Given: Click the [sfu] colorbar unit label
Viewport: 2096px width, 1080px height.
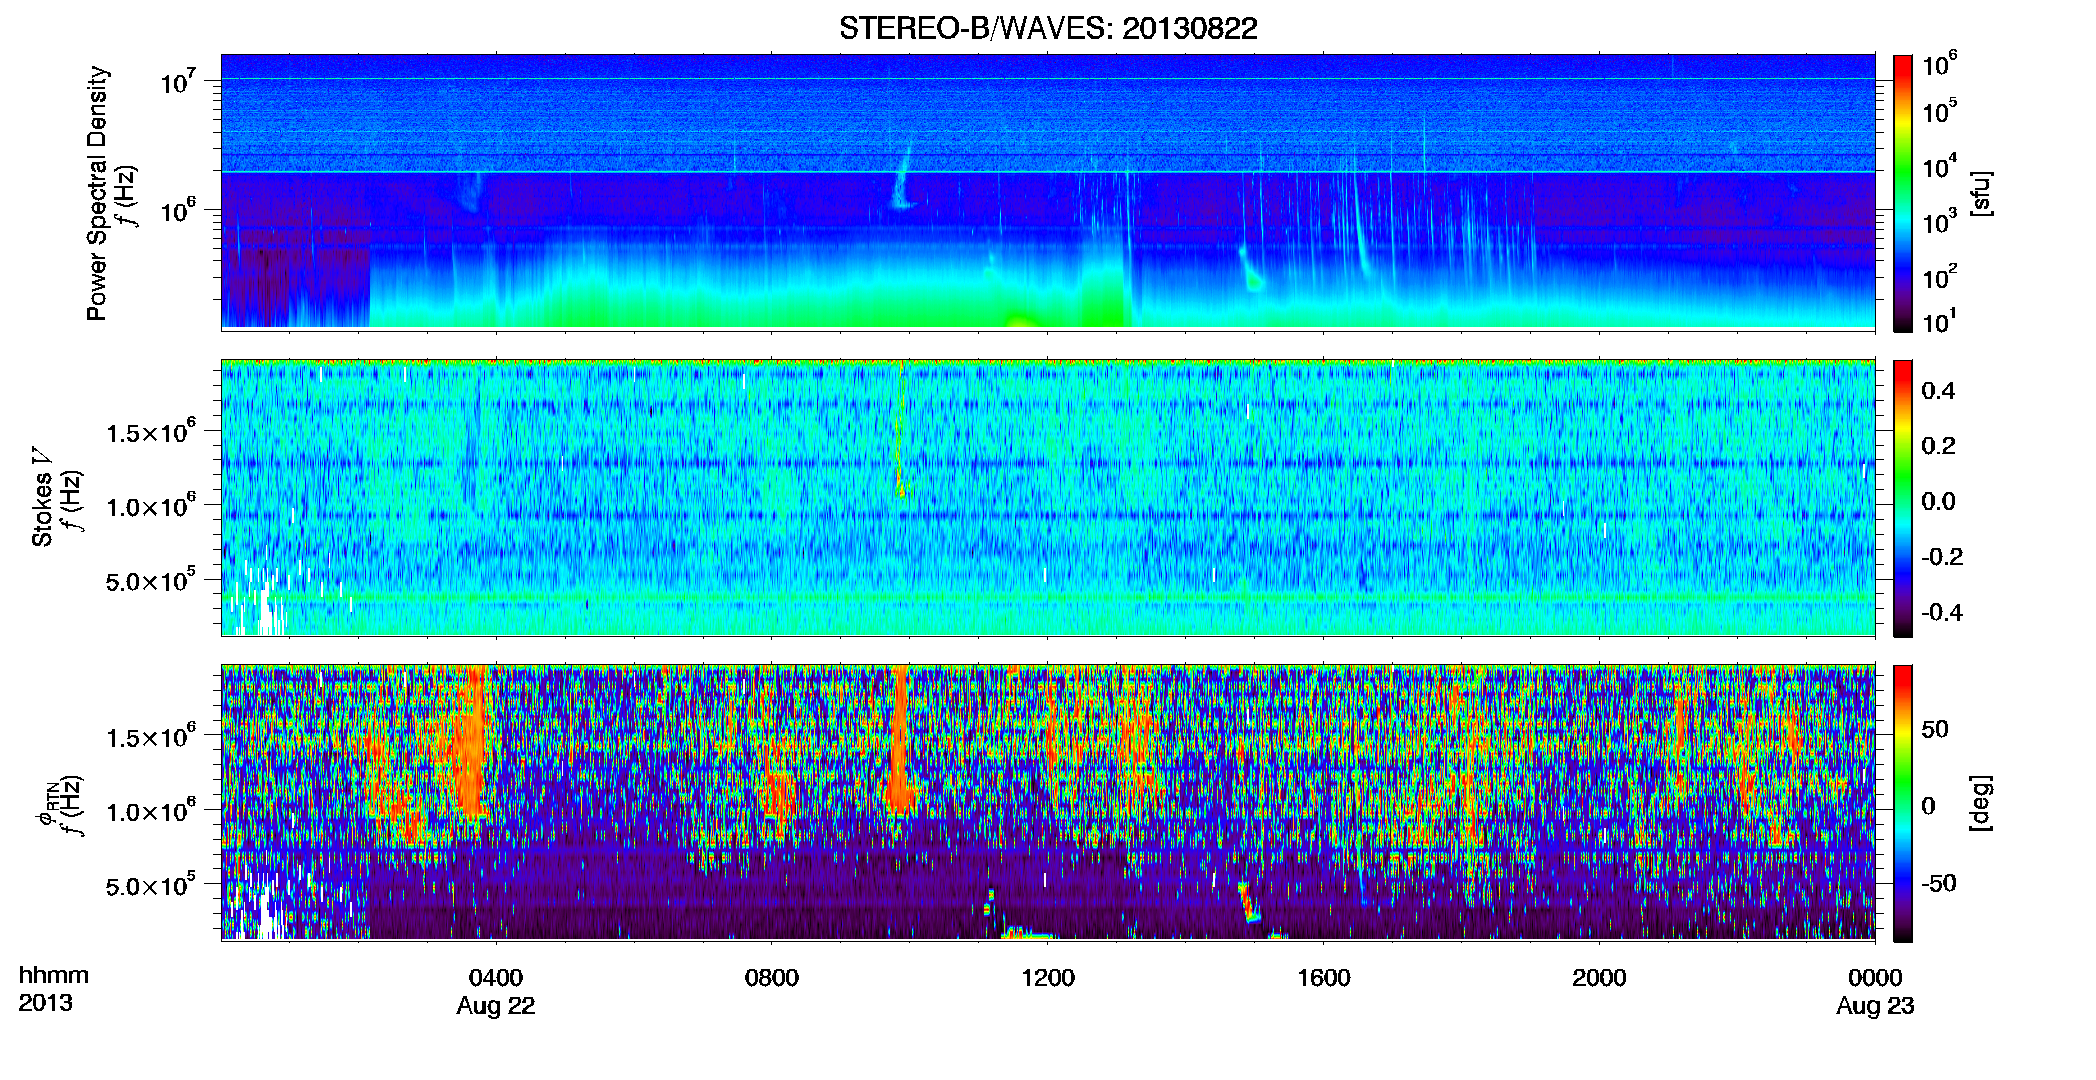Looking at the screenshot, I should pos(1981,193).
